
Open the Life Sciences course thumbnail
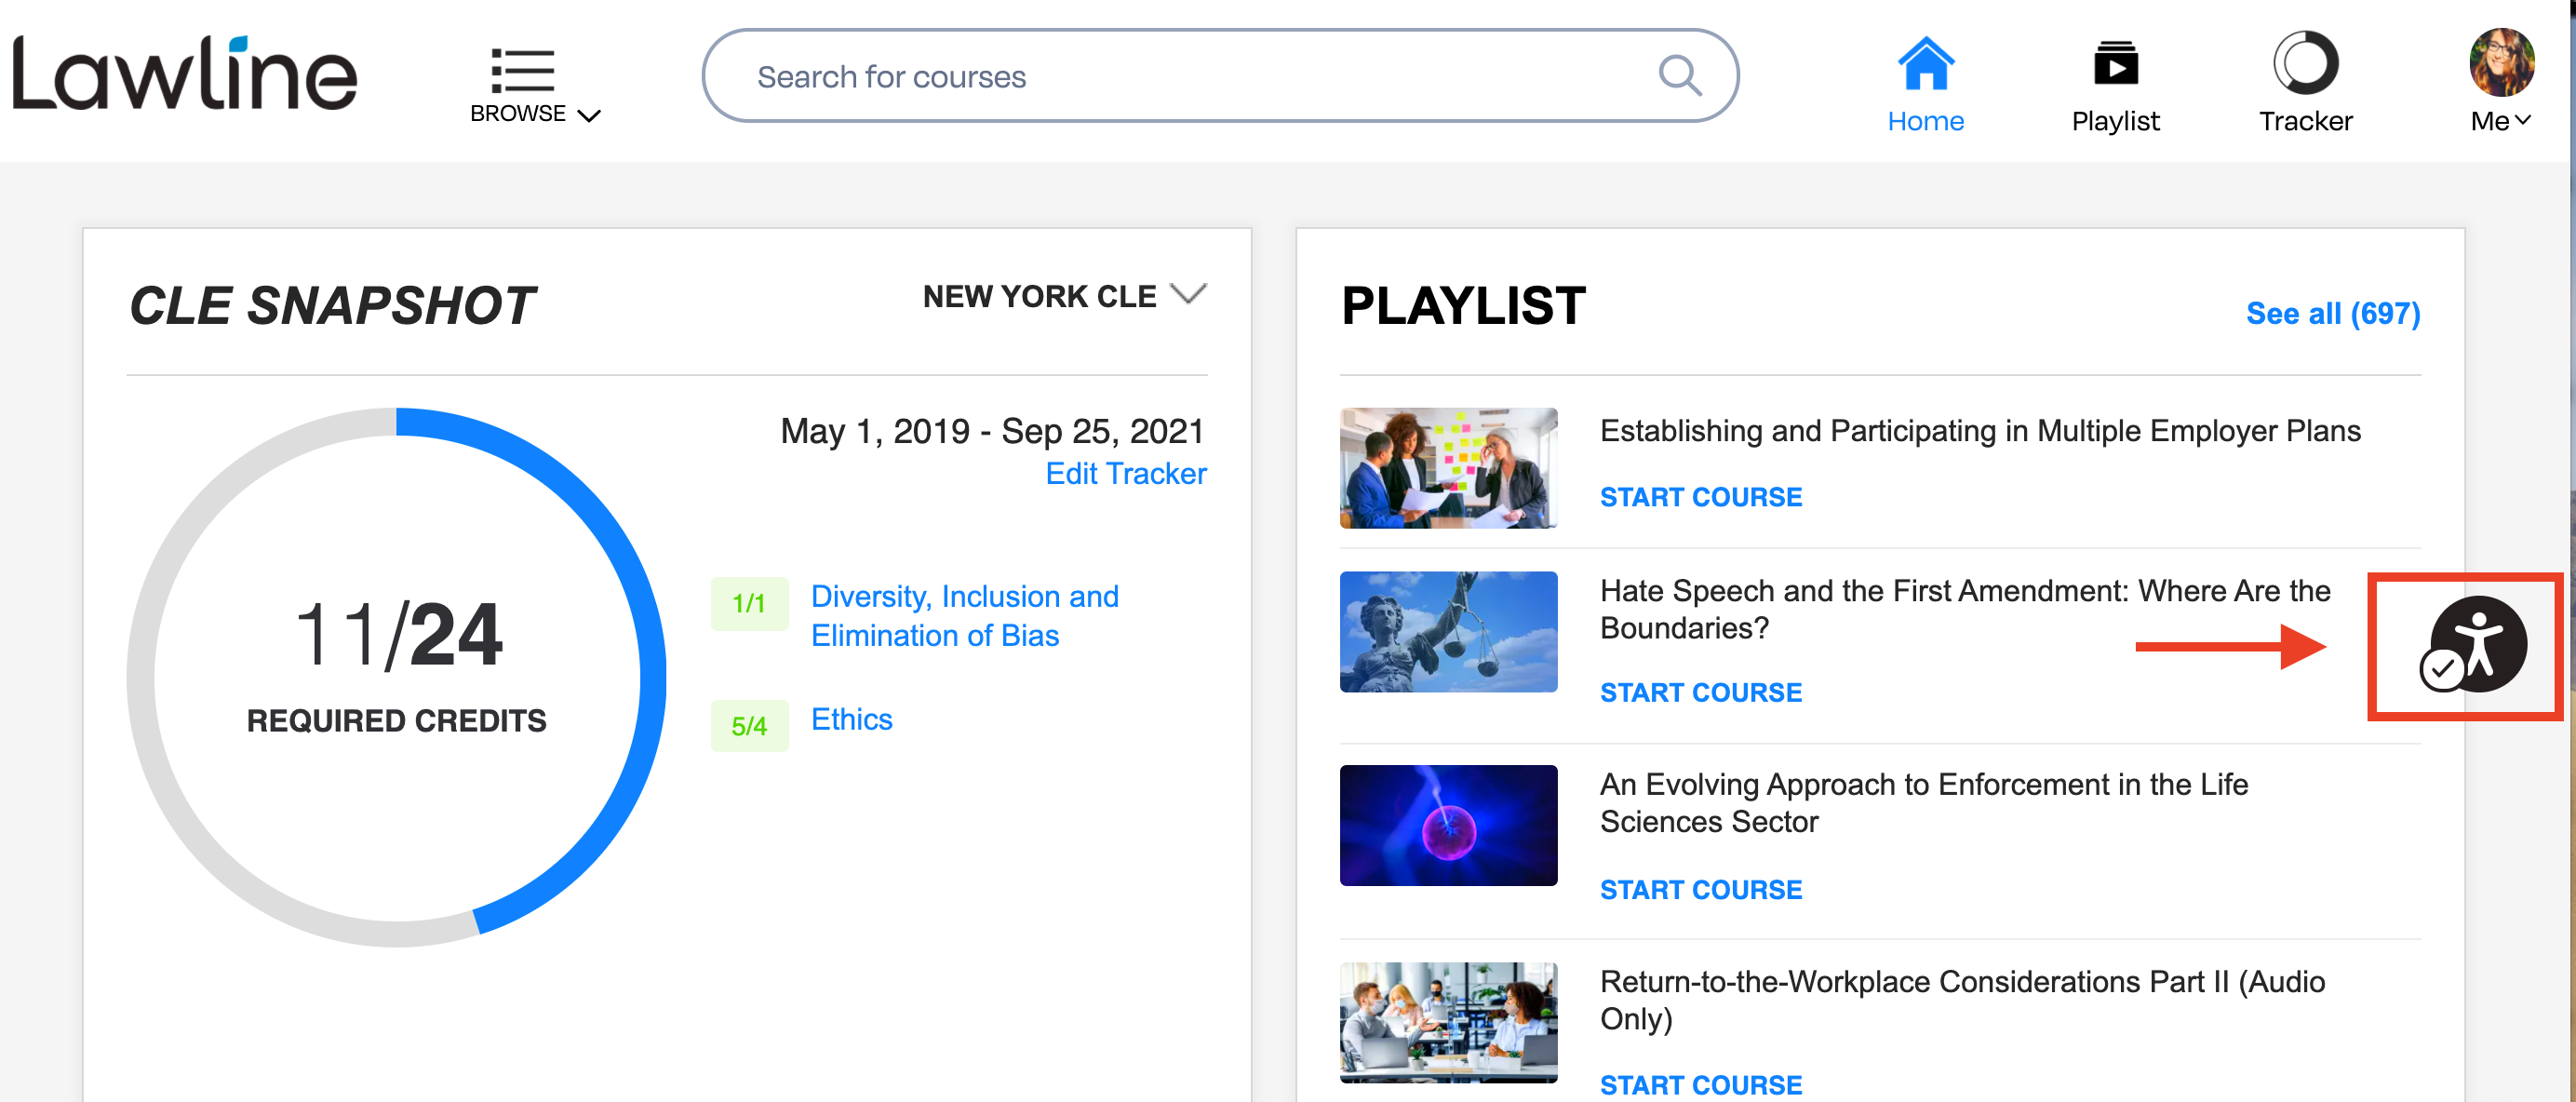1448,825
